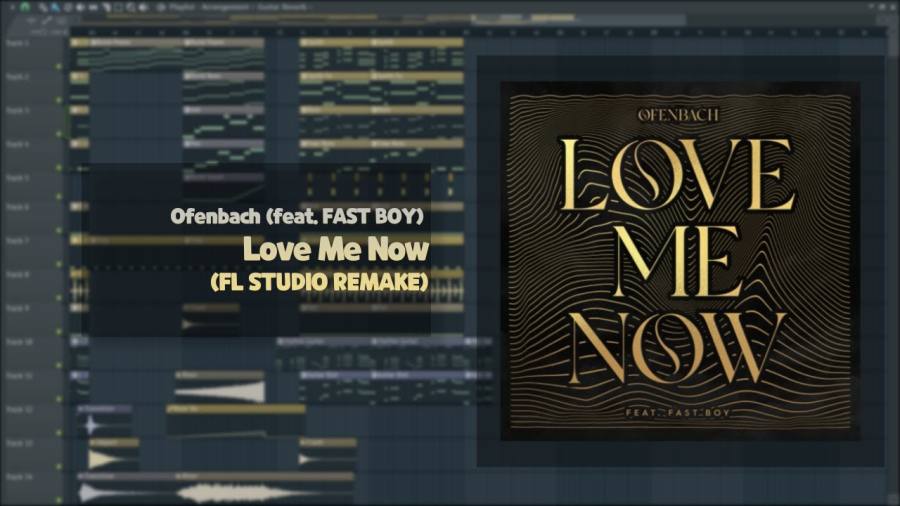Mute Track 12 using its green LED
900x506 pixels.
(x=59, y=433)
